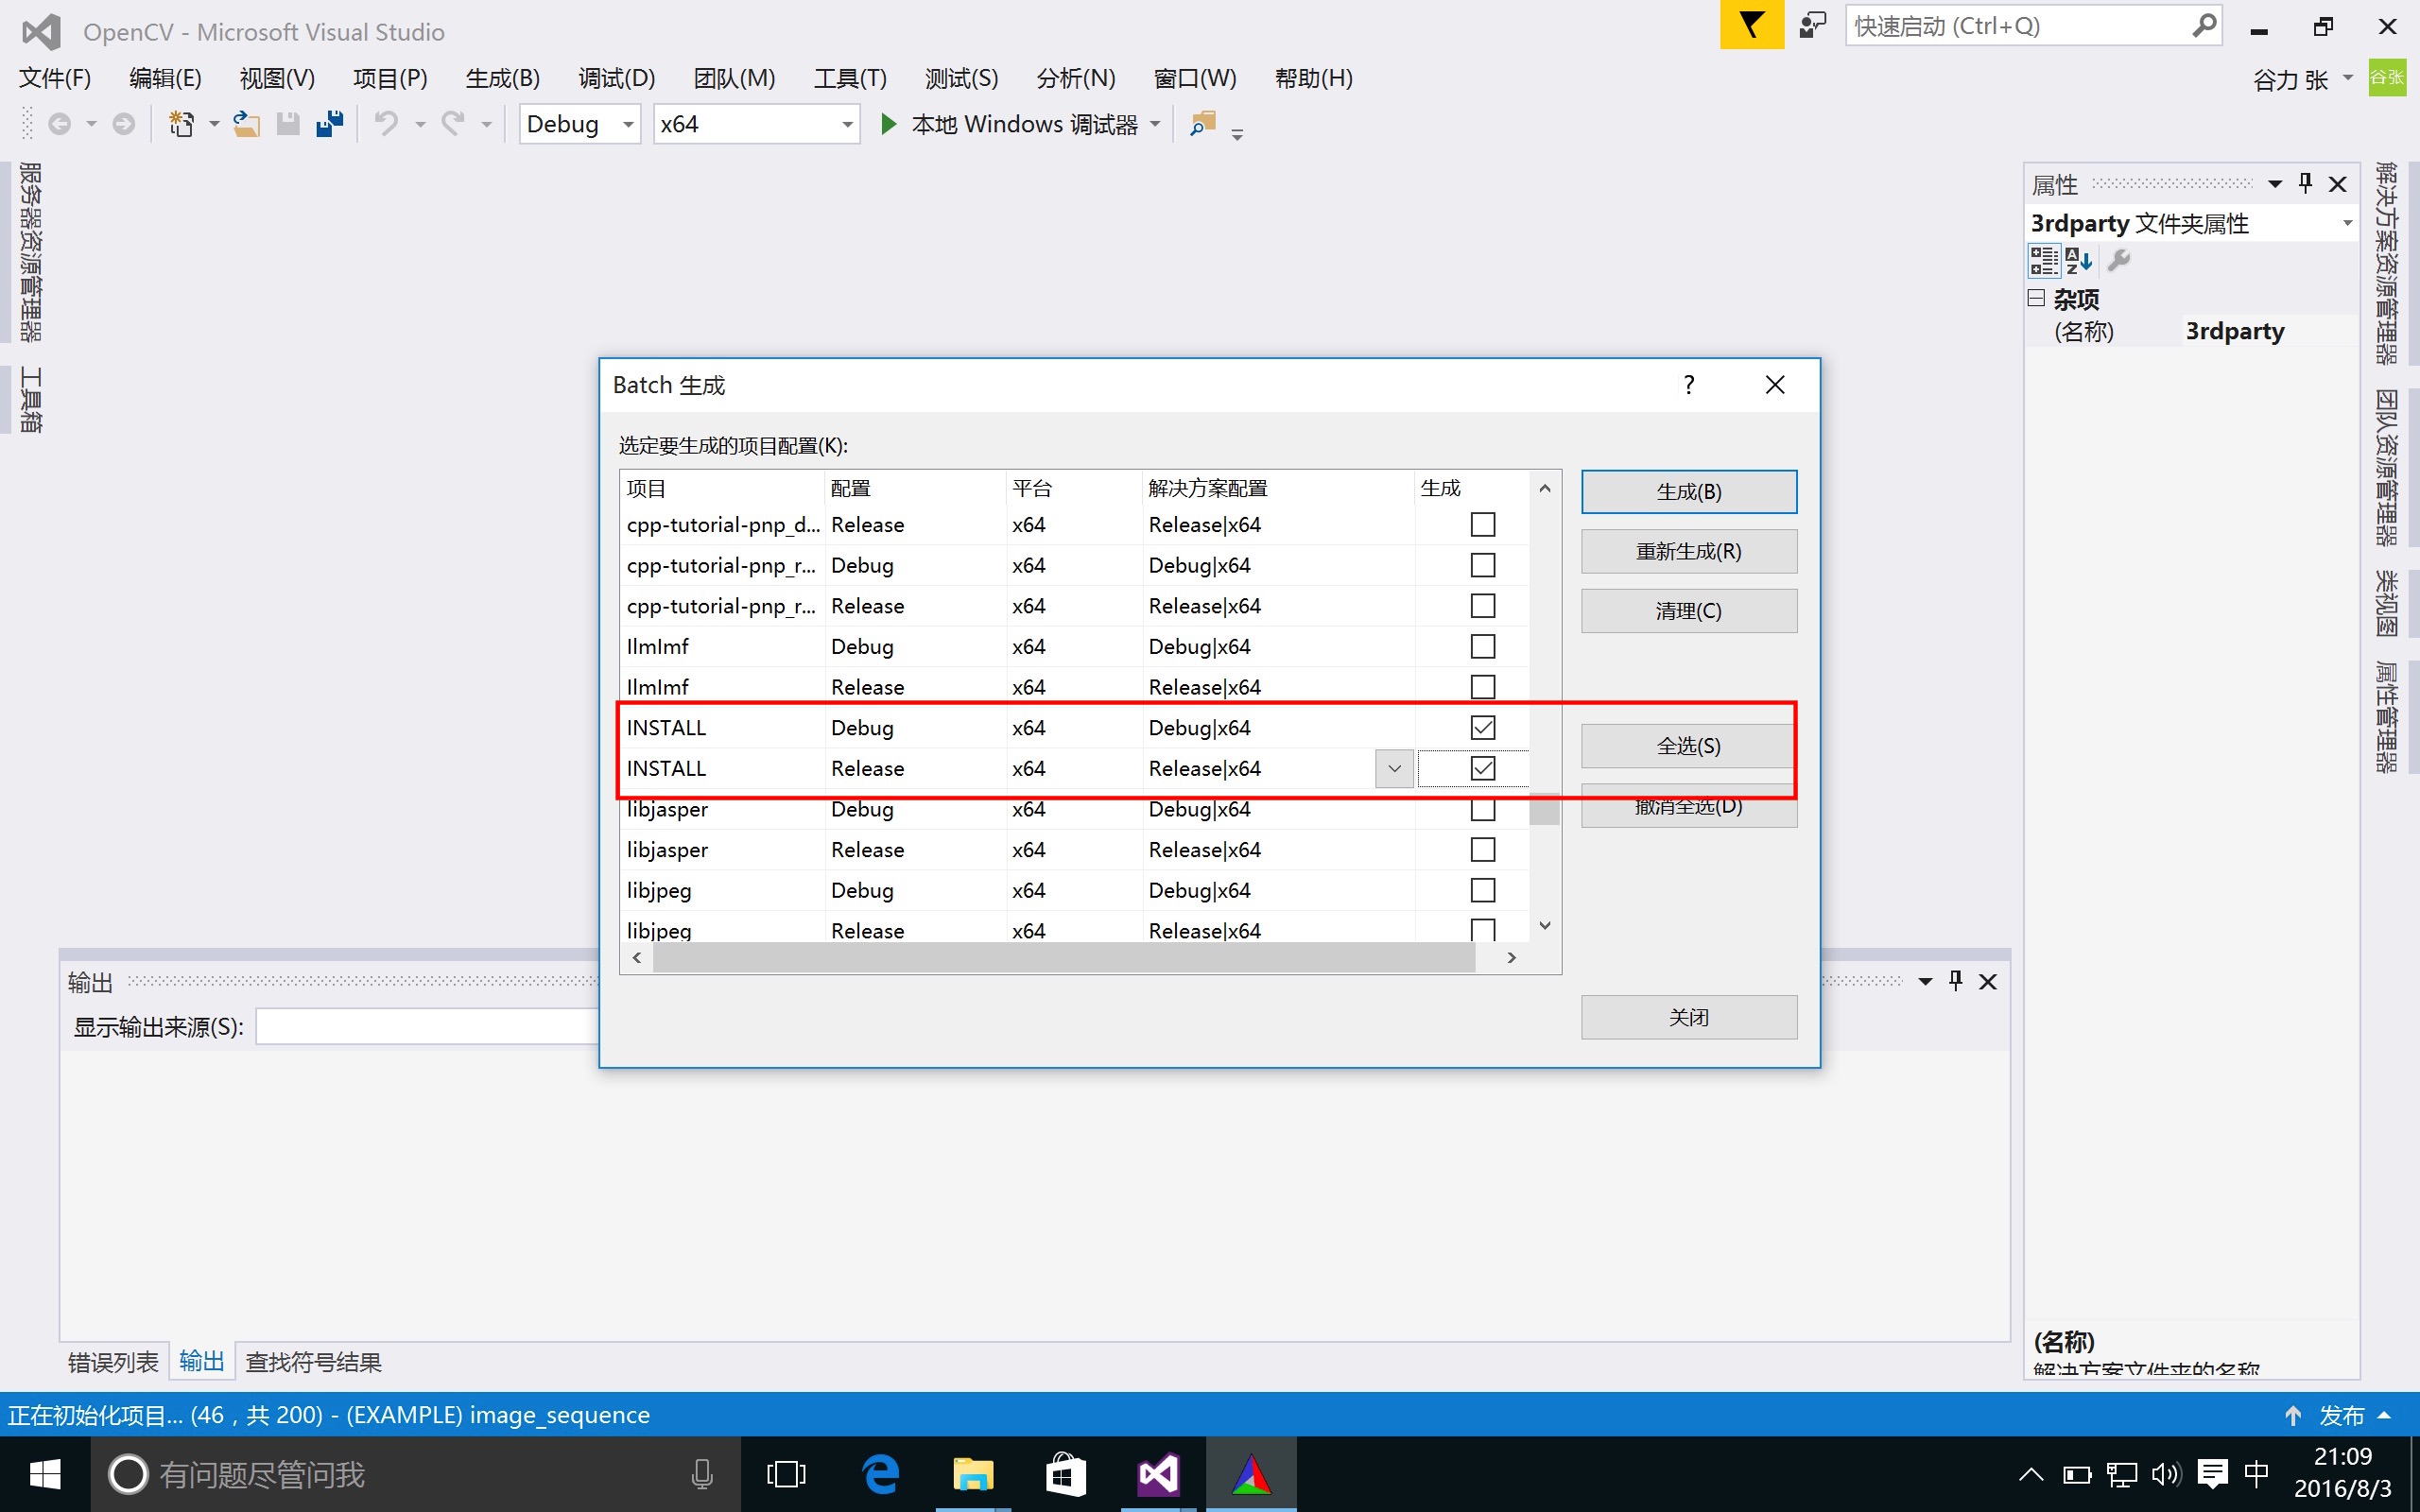Switch Properties panel to categorized view
The image size is (2420, 1512).
coord(2043,261)
